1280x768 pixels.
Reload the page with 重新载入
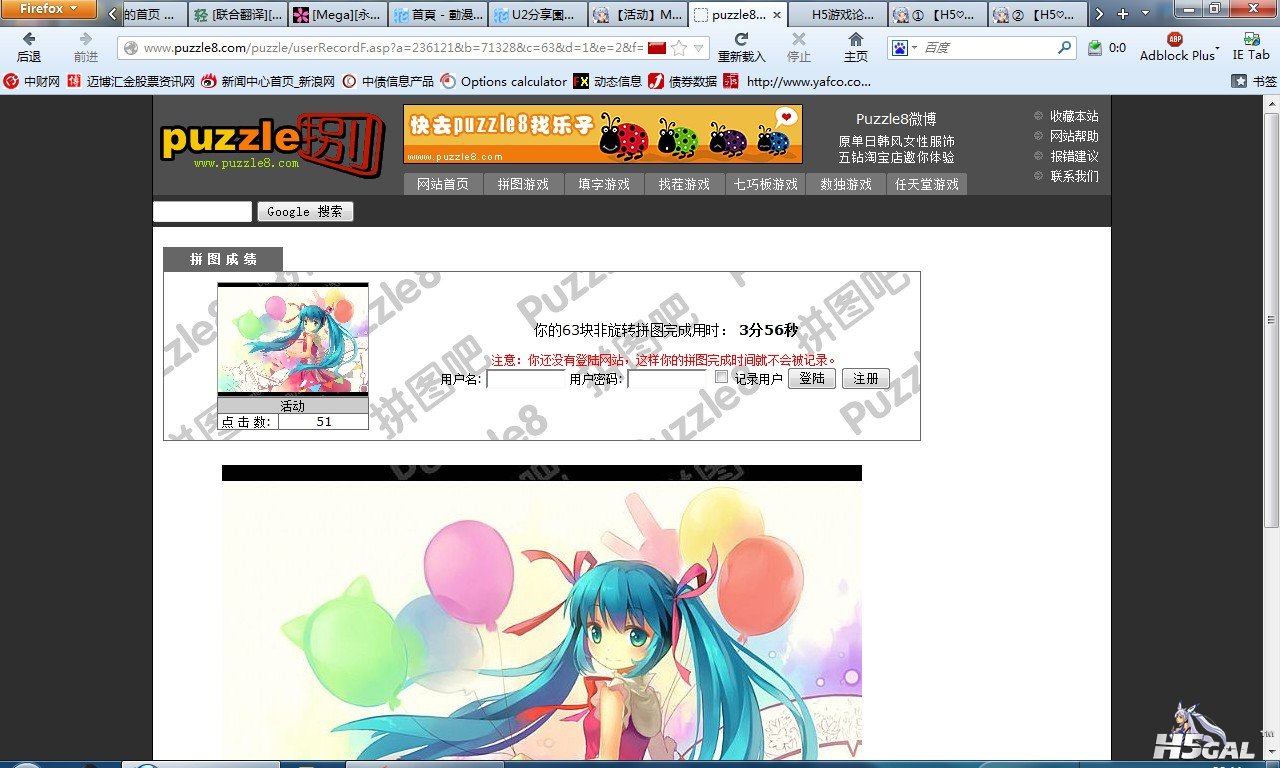tap(741, 46)
